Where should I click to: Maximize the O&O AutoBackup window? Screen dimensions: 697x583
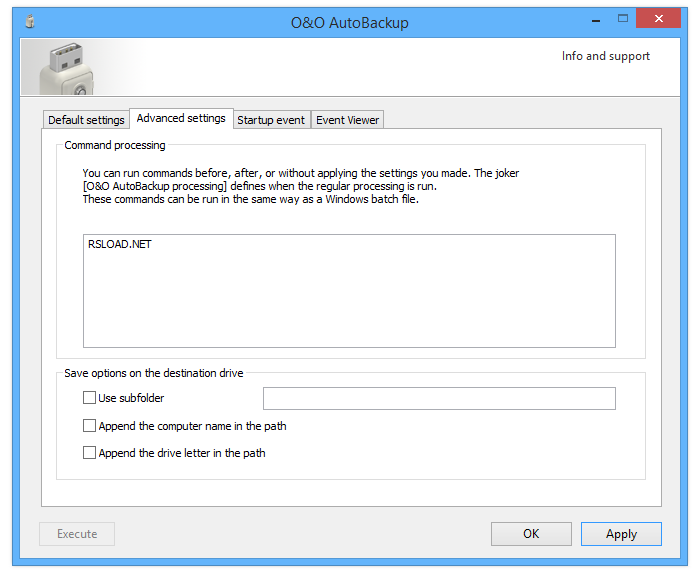[623, 20]
